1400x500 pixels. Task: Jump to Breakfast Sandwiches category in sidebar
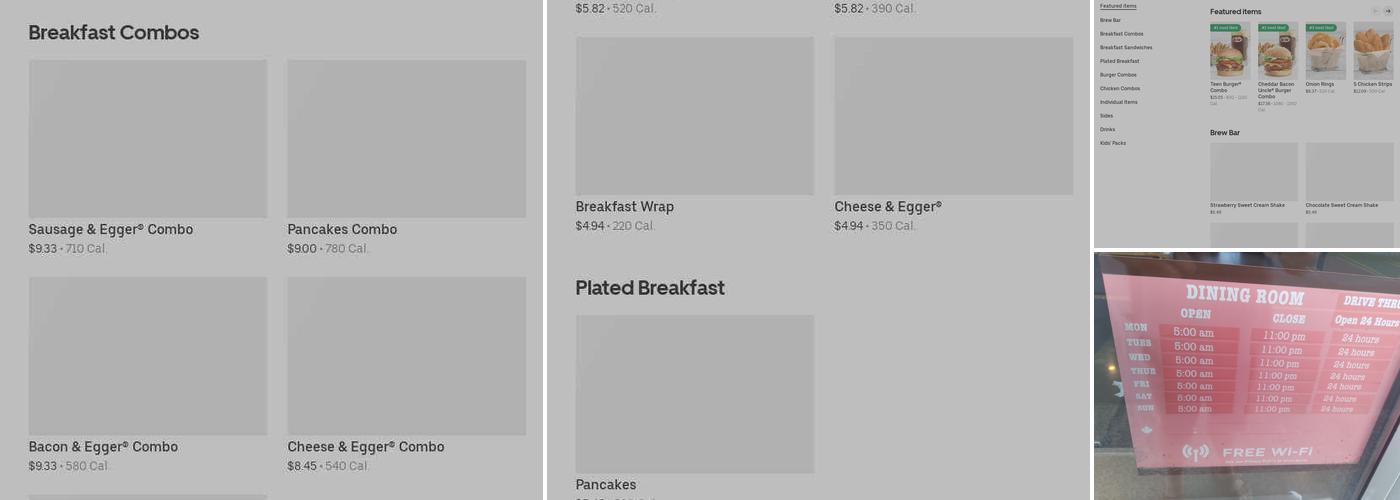click(1126, 47)
